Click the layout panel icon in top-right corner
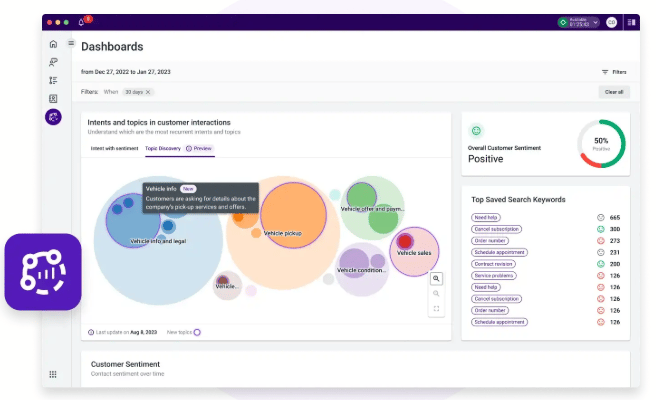 click(631, 22)
